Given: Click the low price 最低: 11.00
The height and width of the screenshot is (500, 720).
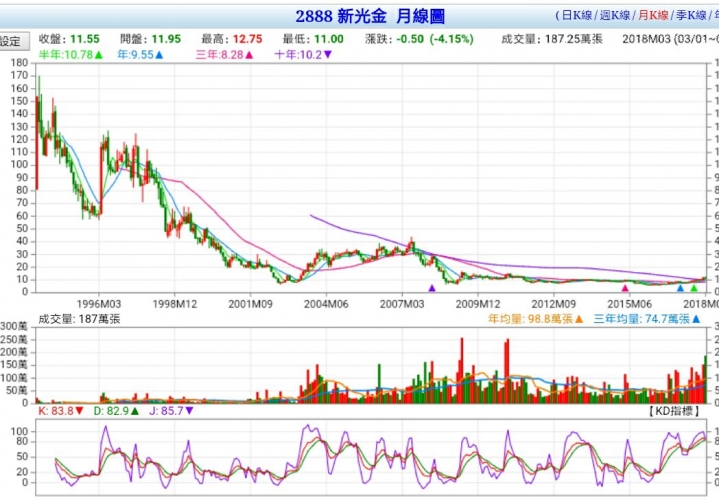Looking at the screenshot, I should pyautogui.click(x=313, y=39).
